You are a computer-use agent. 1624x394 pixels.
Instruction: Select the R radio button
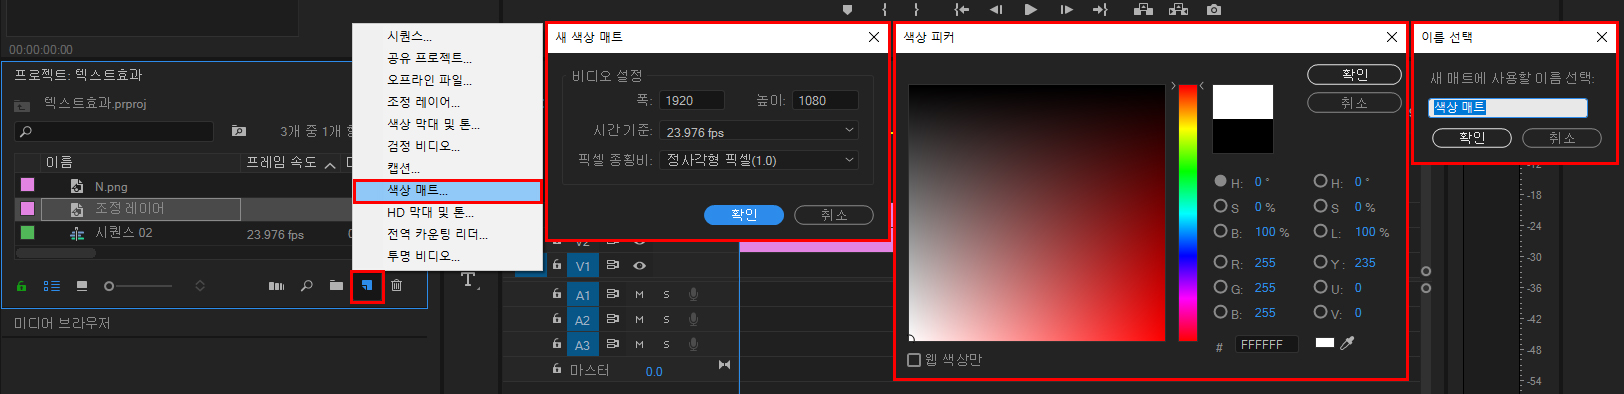(1220, 262)
